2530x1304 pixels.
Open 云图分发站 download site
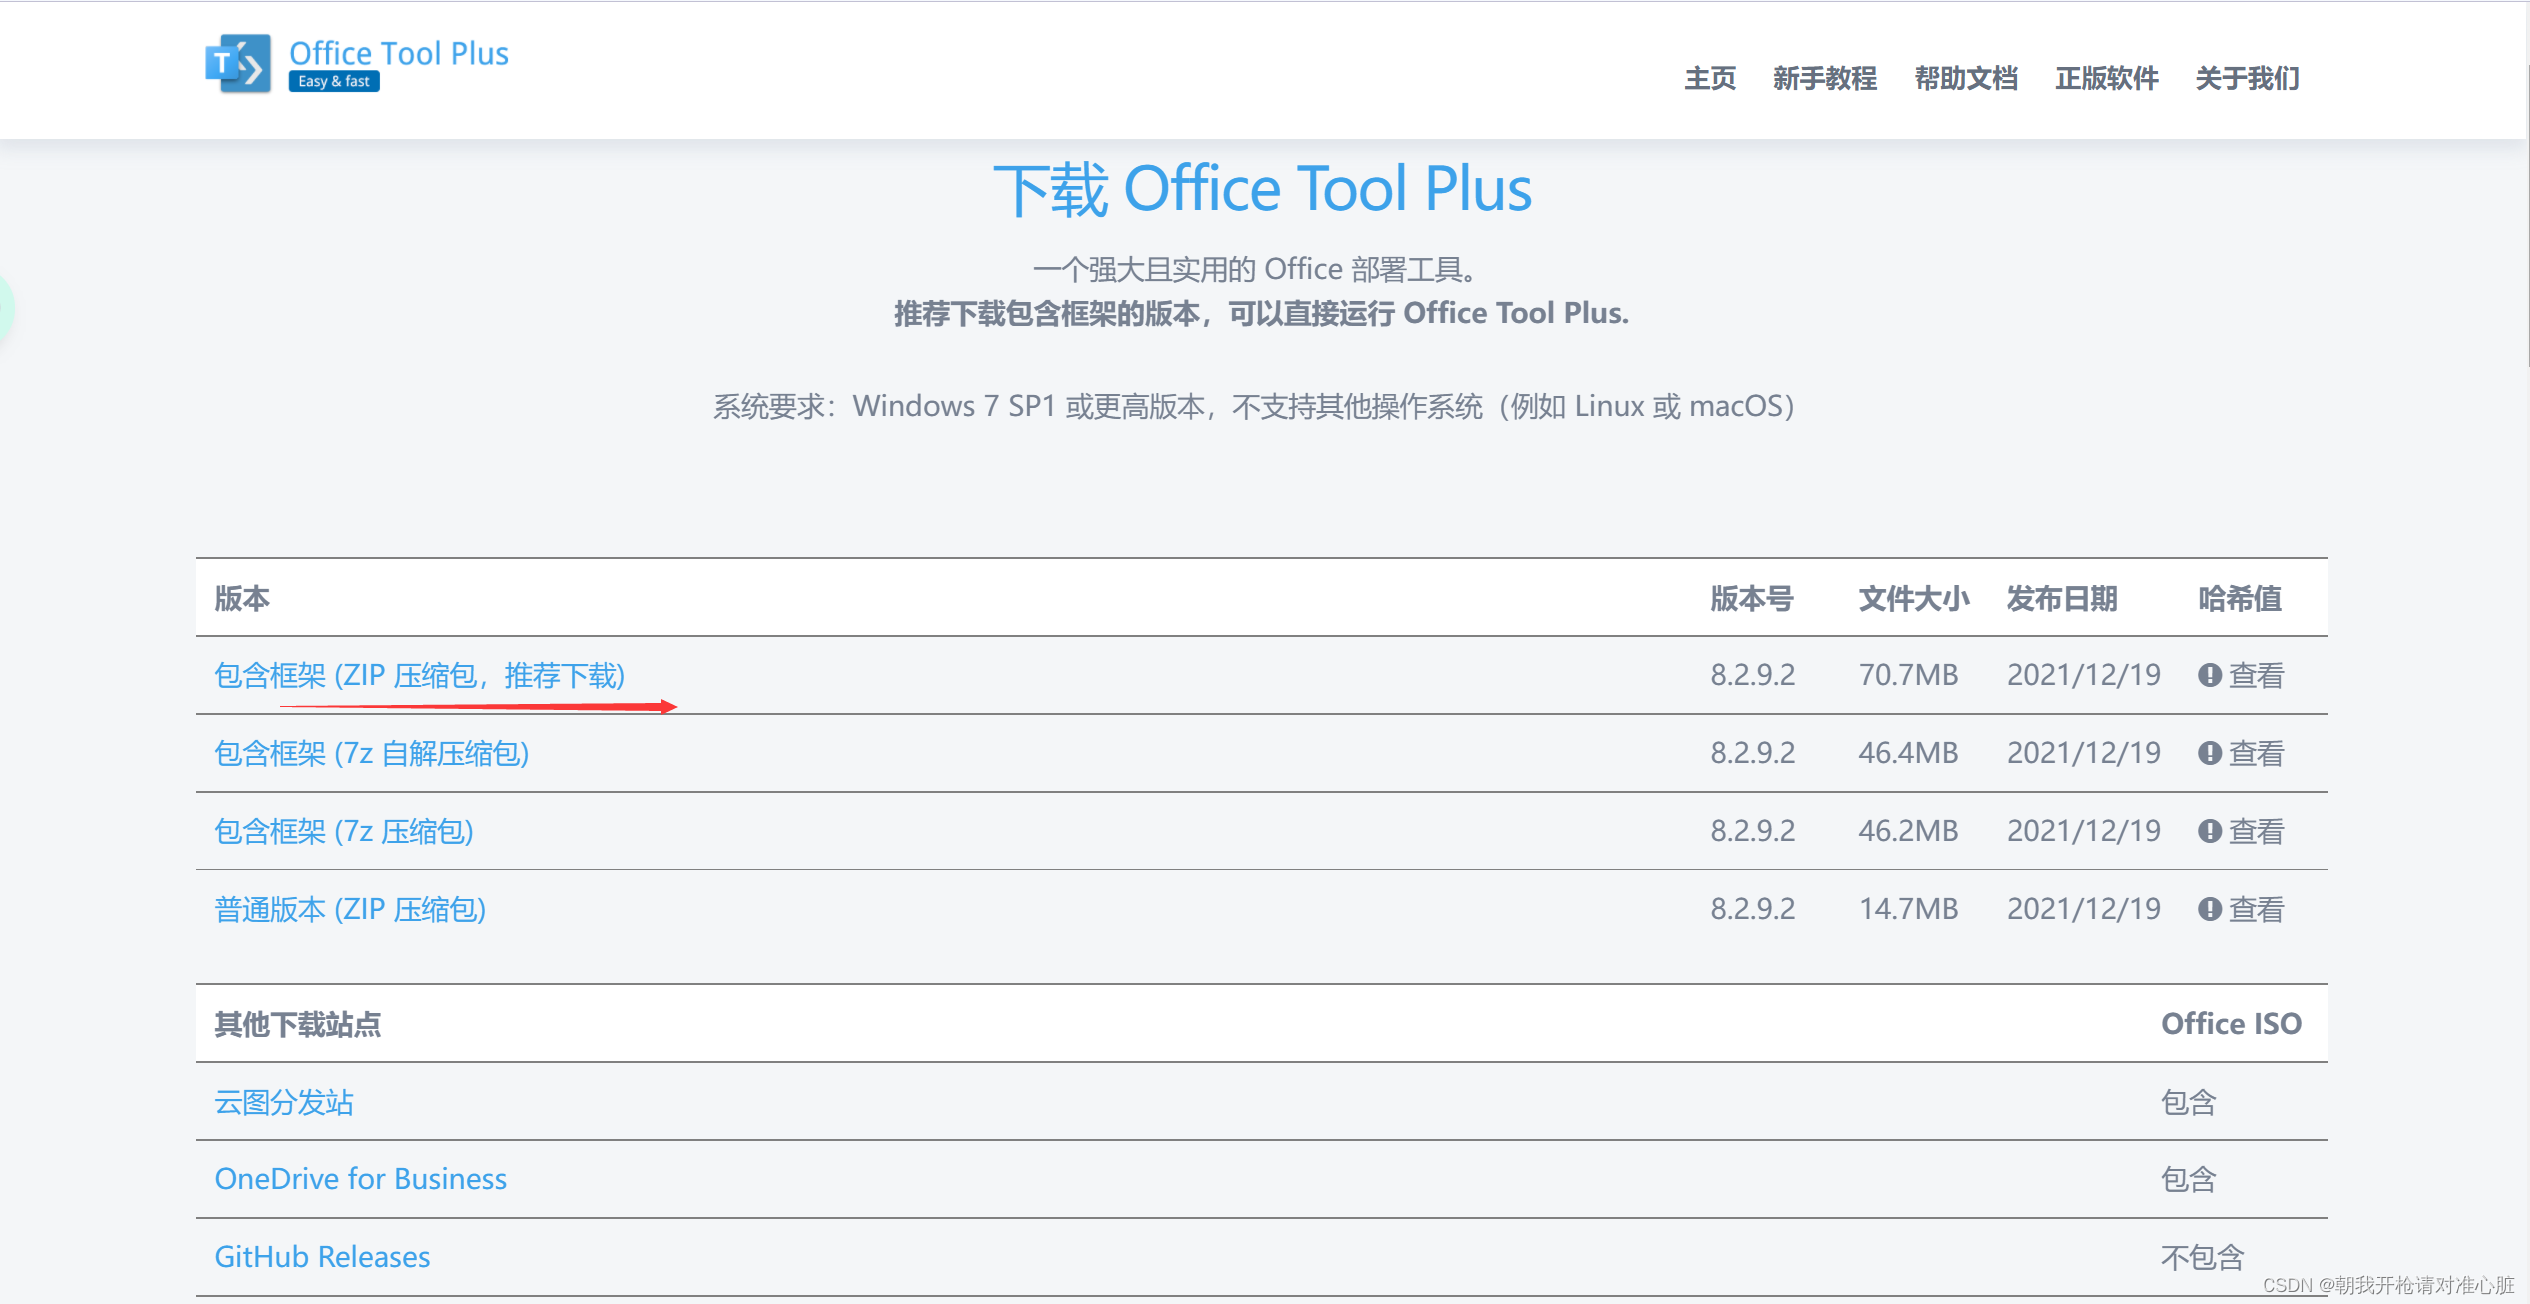coord(284,1102)
